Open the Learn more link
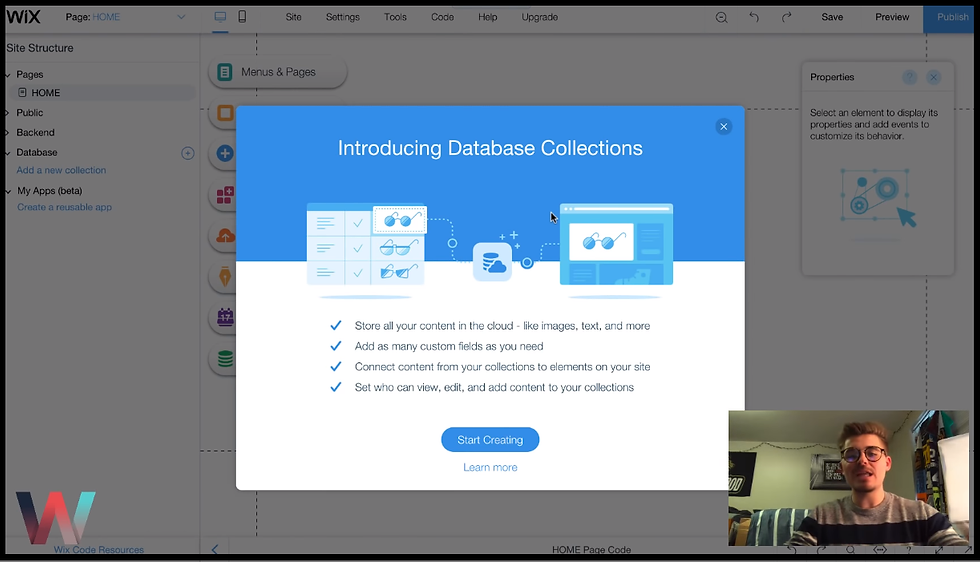 (490, 467)
